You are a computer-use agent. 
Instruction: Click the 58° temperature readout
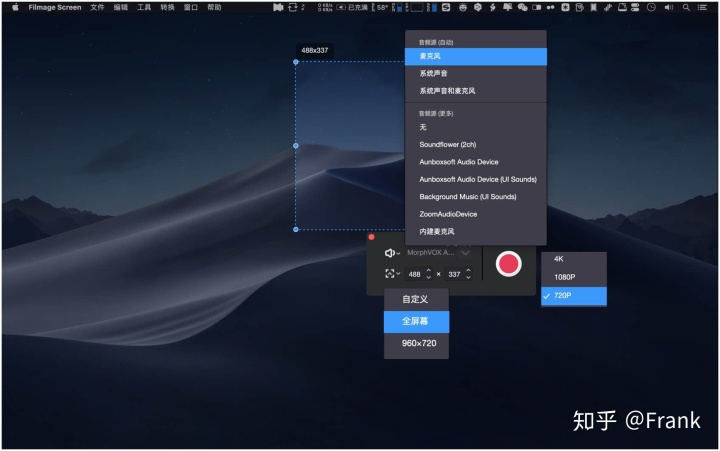[382, 7]
